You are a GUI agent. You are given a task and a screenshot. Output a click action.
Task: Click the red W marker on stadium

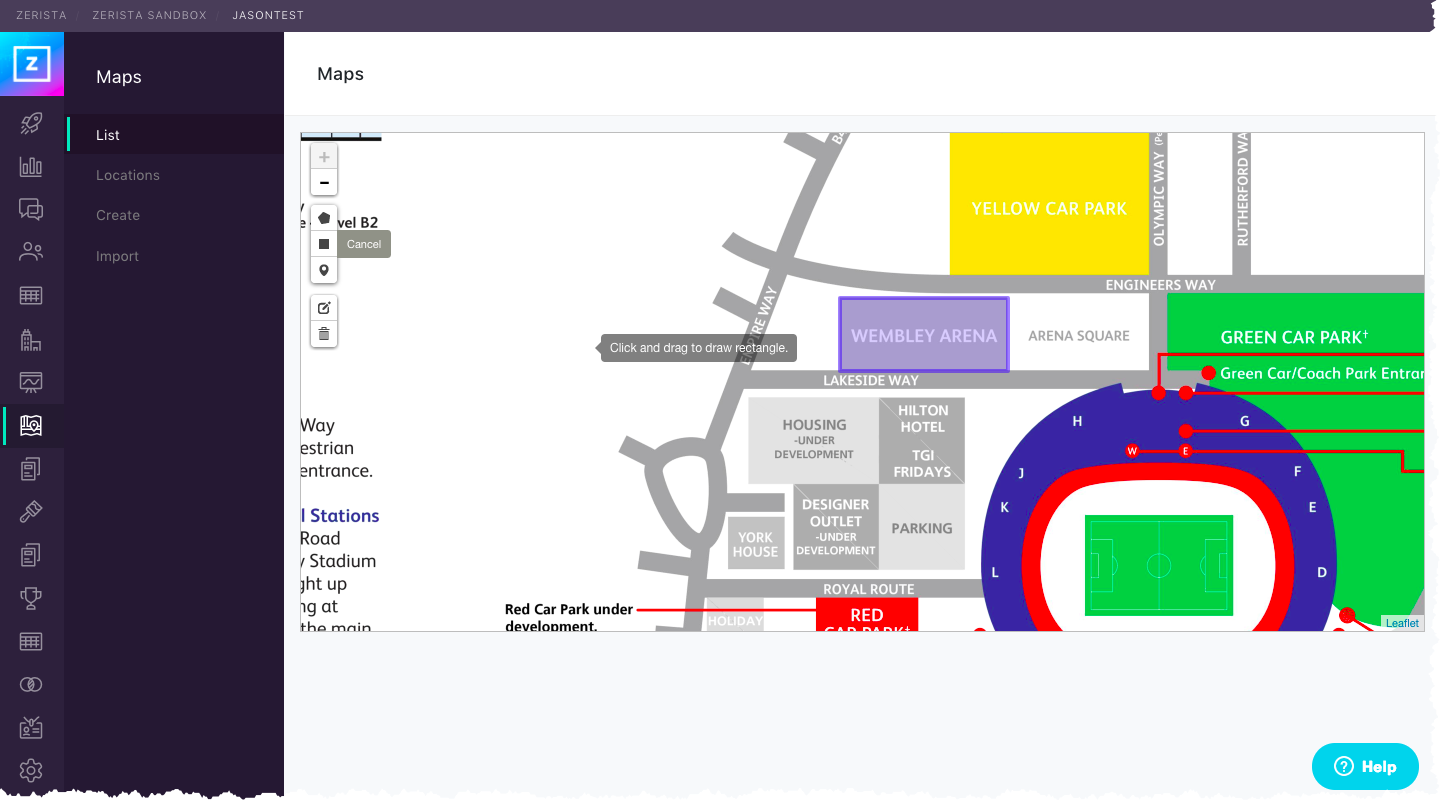(x=1132, y=451)
